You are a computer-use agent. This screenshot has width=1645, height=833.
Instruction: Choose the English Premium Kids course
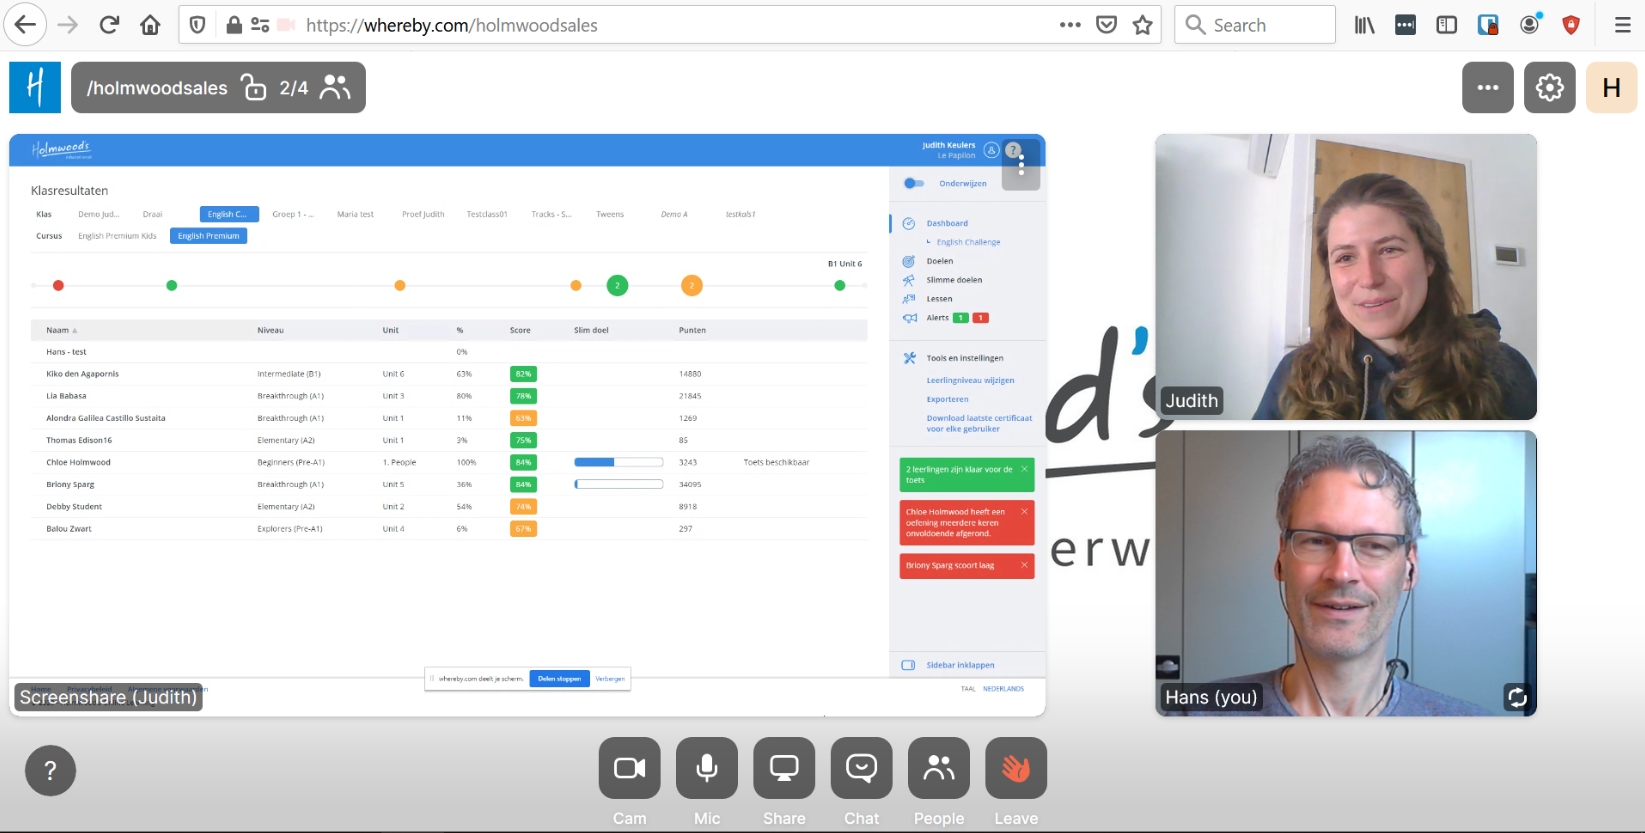(117, 236)
